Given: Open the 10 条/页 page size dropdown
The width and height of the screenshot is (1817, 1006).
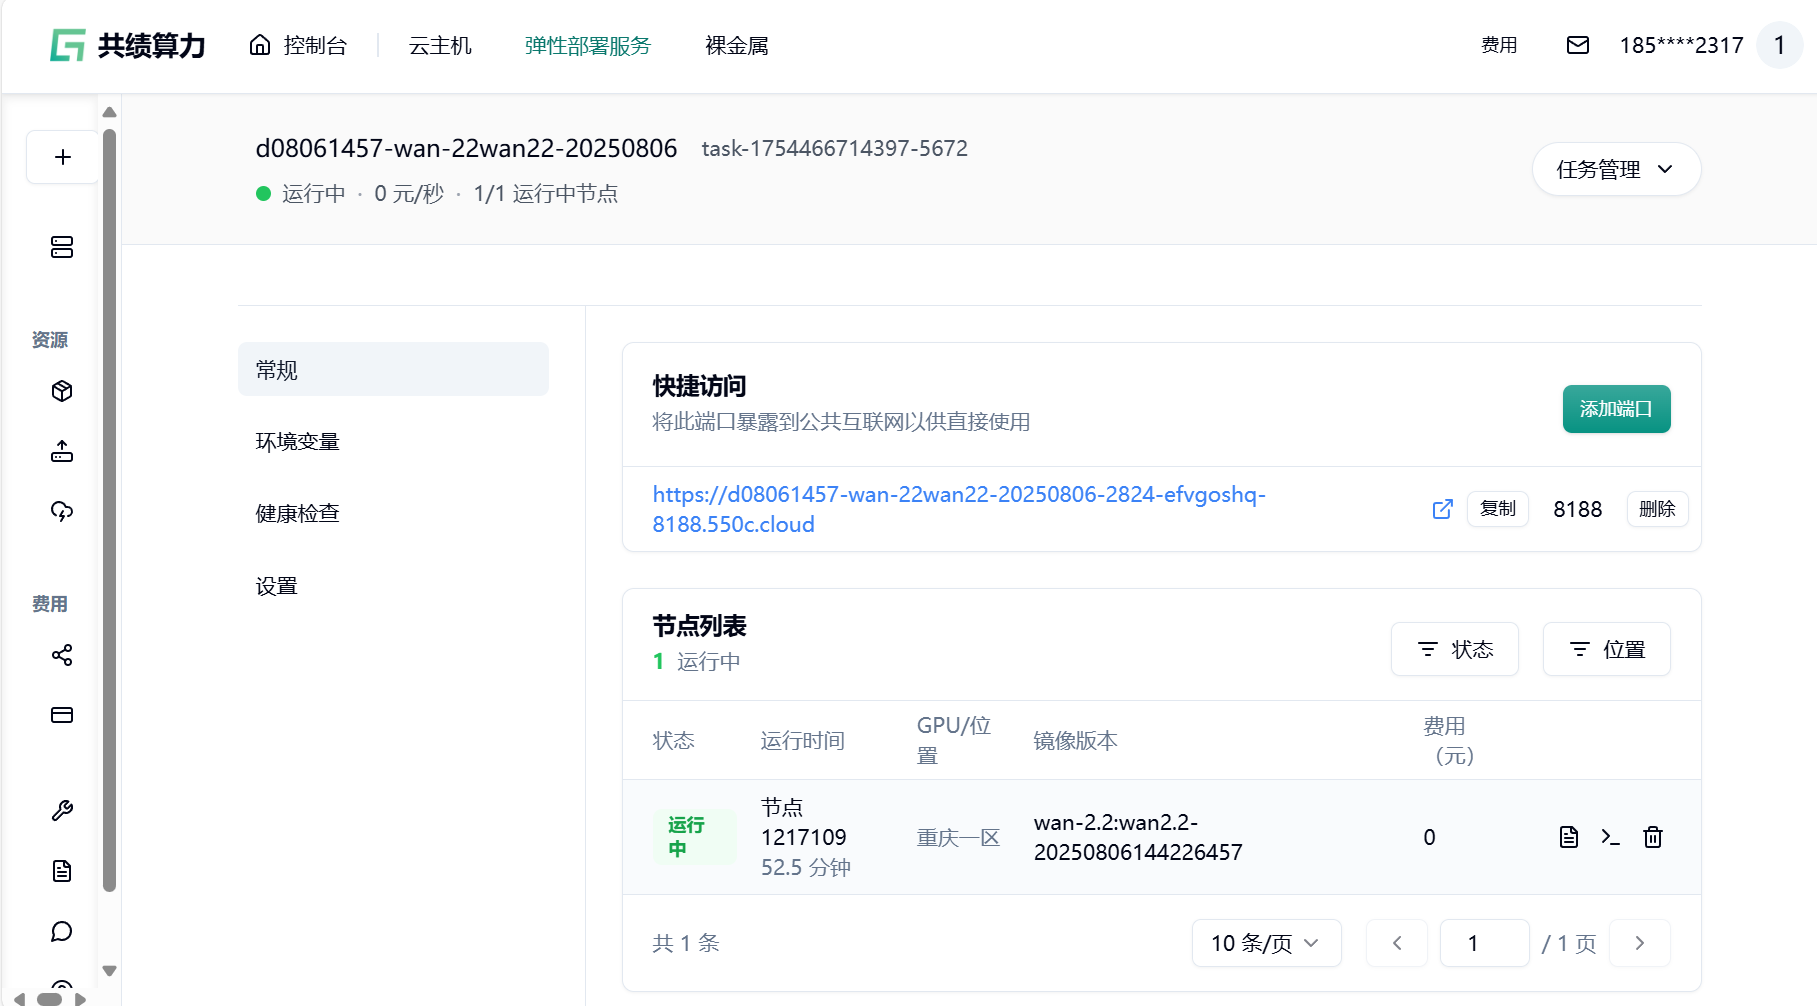Looking at the screenshot, I should 1265,943.
